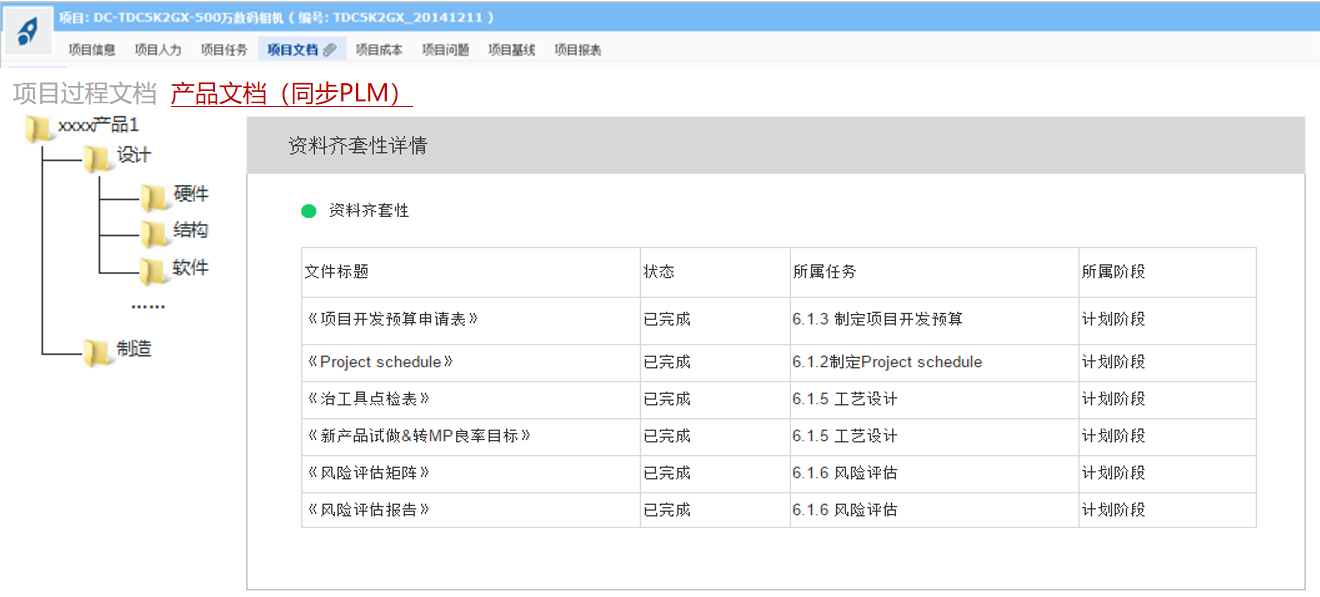Select the 产品文档（同步PLM）link

(x=291, y=94)
